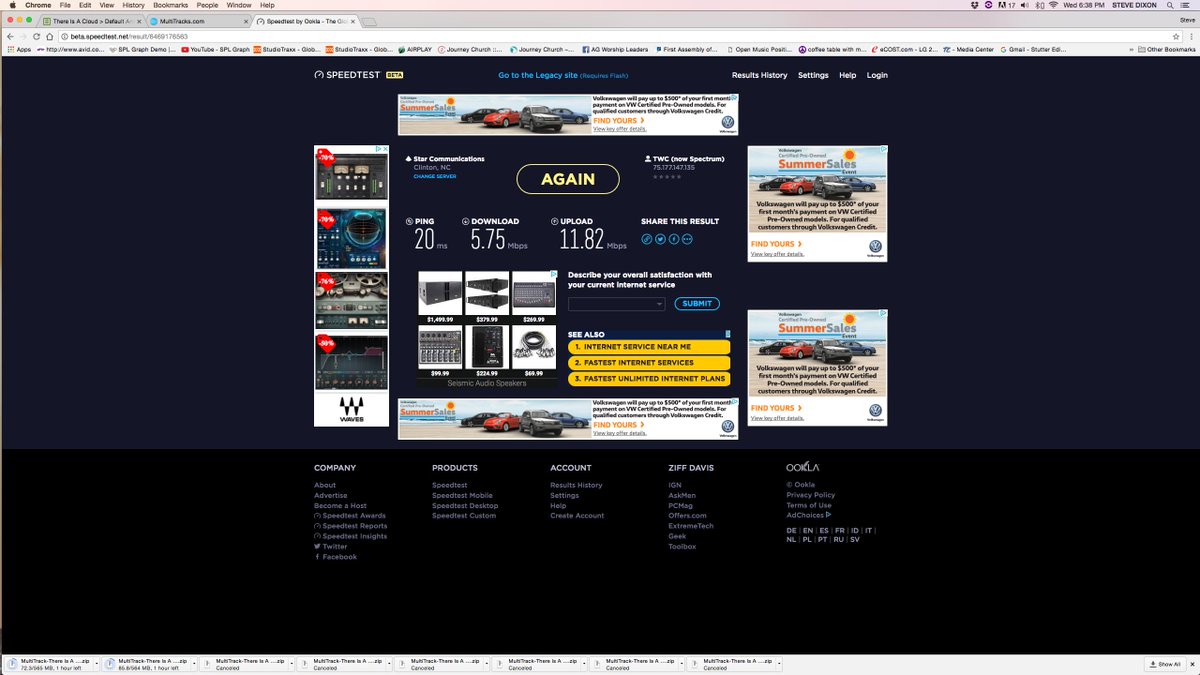Open the File menu
Viewport: 1200px width, 675px height.
click(65, 5)
